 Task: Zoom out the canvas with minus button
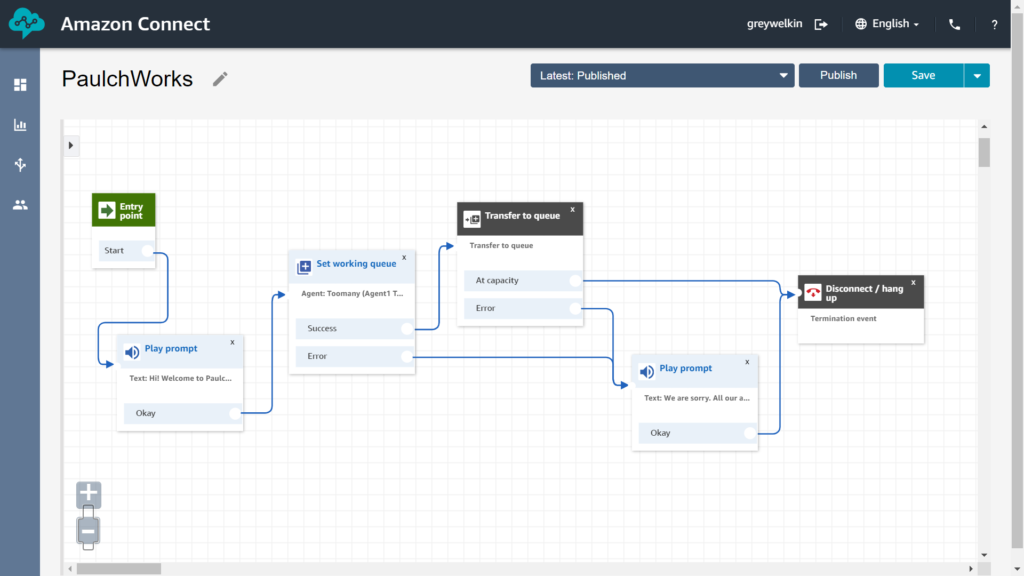click(89, 531)
